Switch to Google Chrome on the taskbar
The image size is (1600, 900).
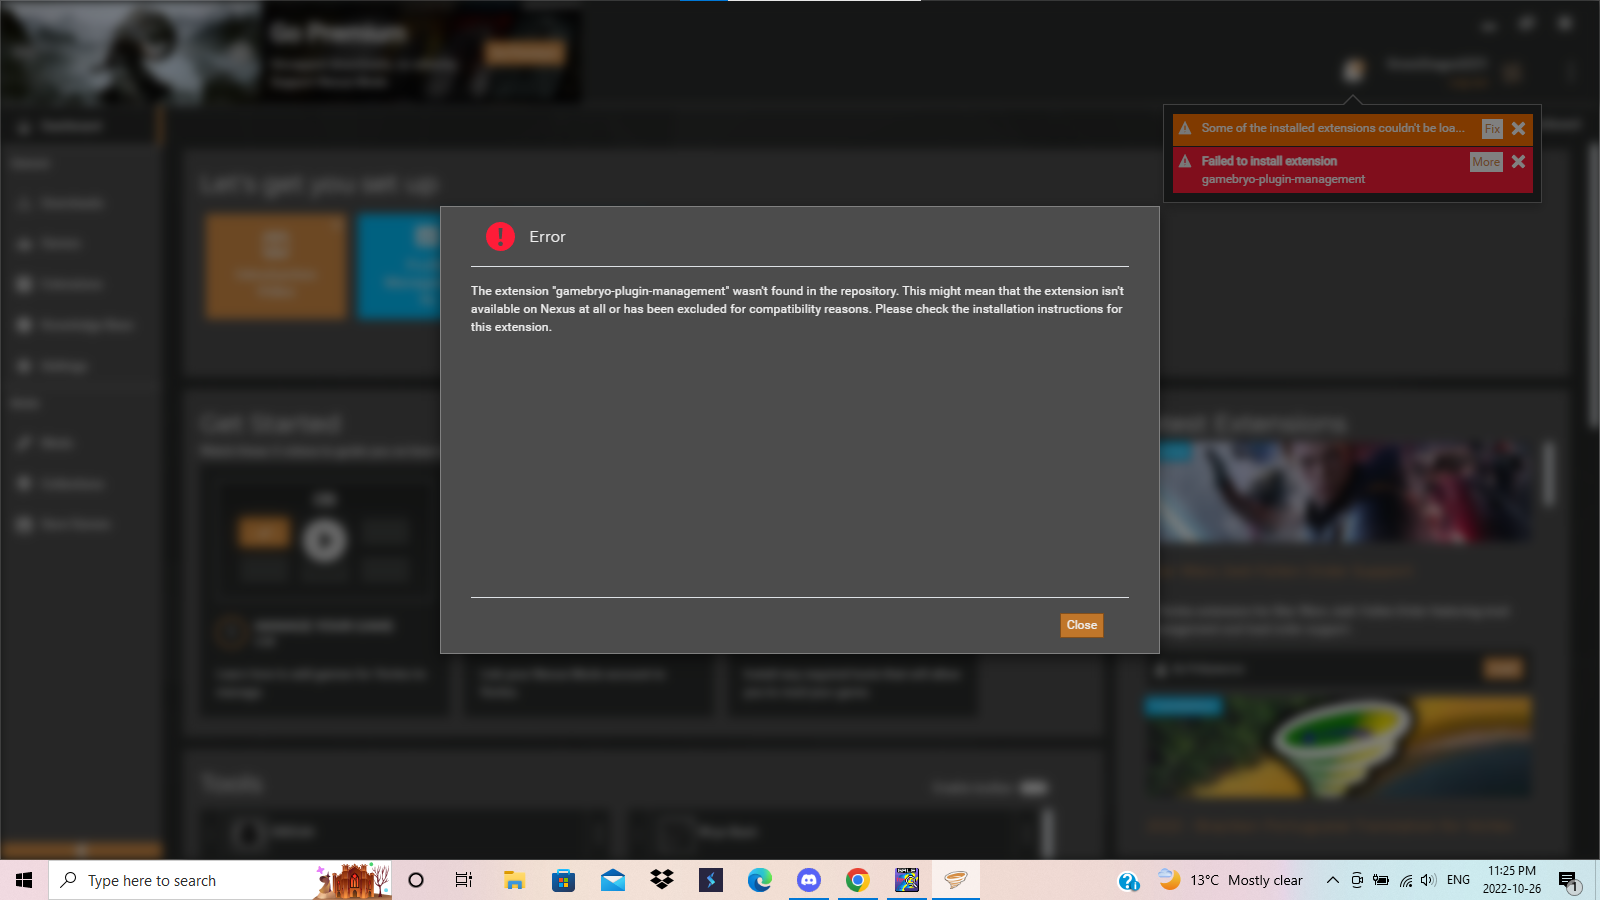pos(858,880)
